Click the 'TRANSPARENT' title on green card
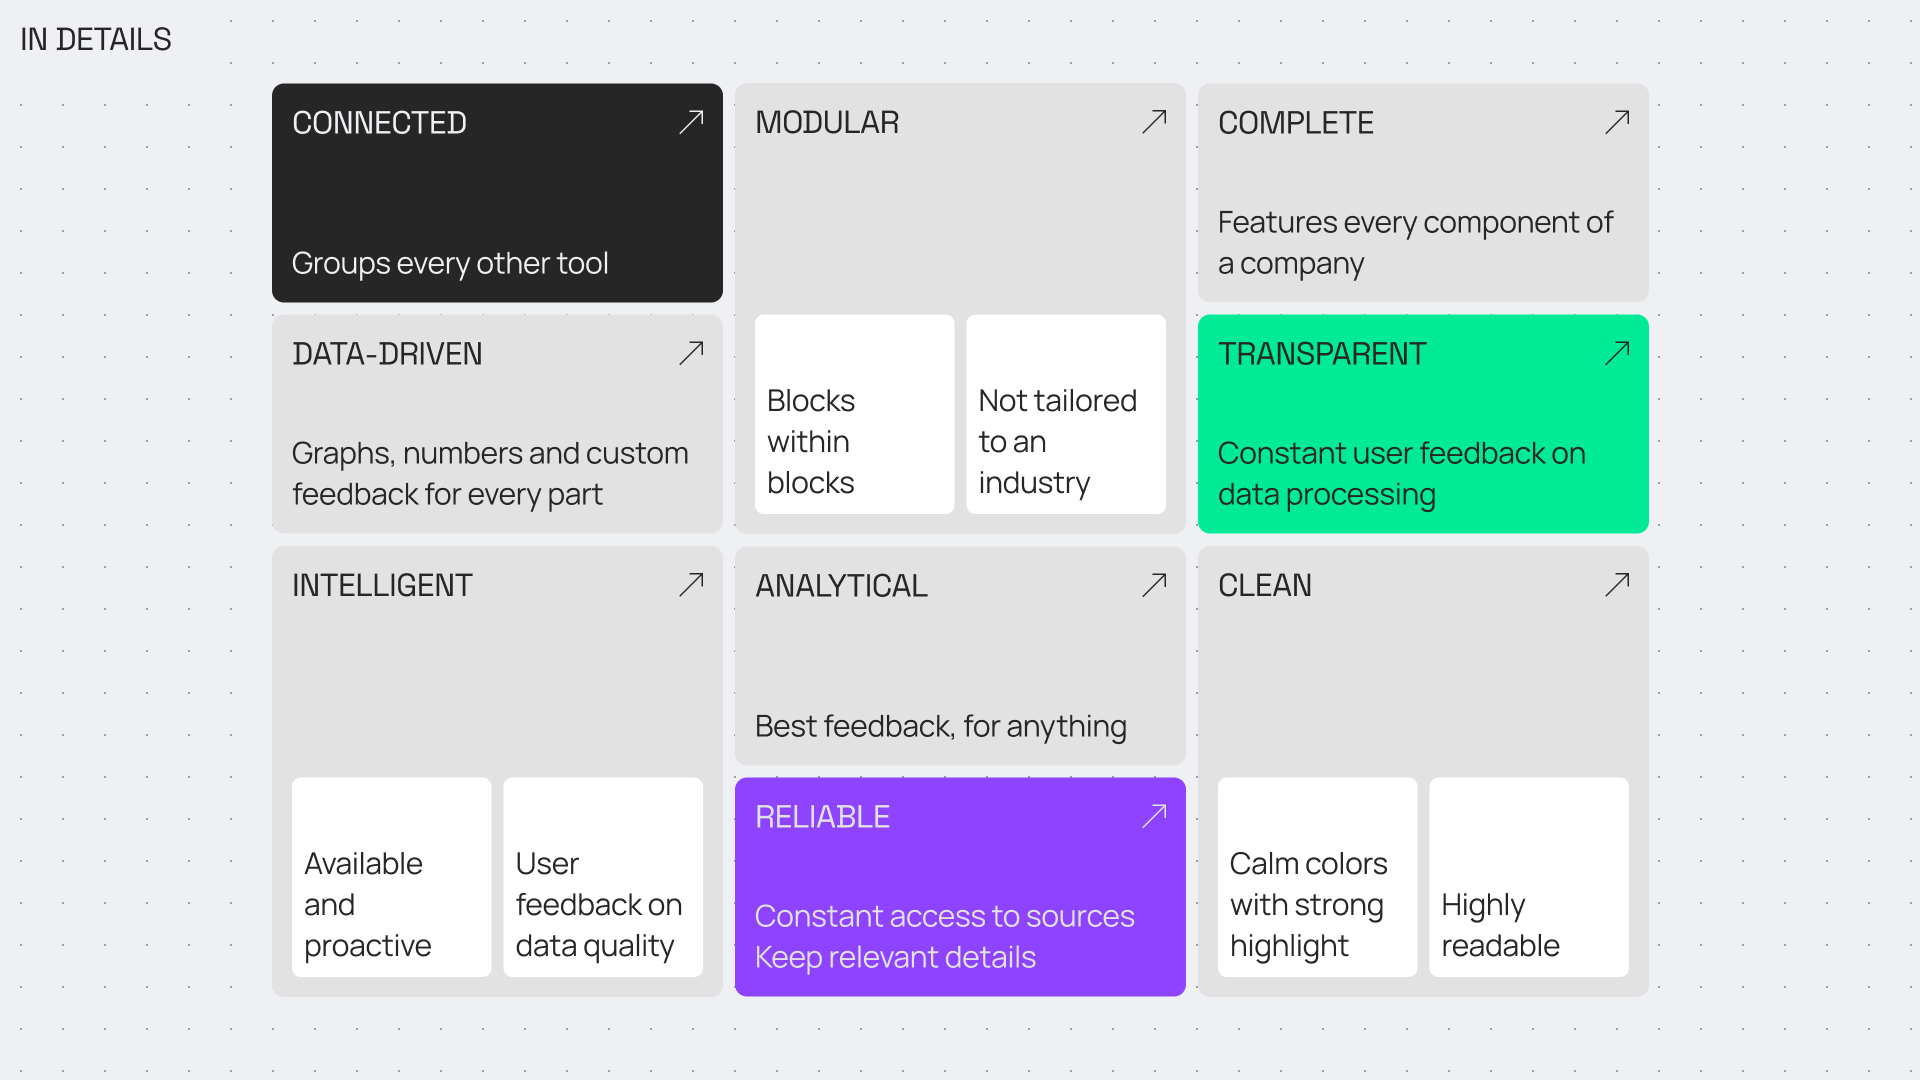The height and width of the screenshot is (1080, 1920). tap(1321, 354)
